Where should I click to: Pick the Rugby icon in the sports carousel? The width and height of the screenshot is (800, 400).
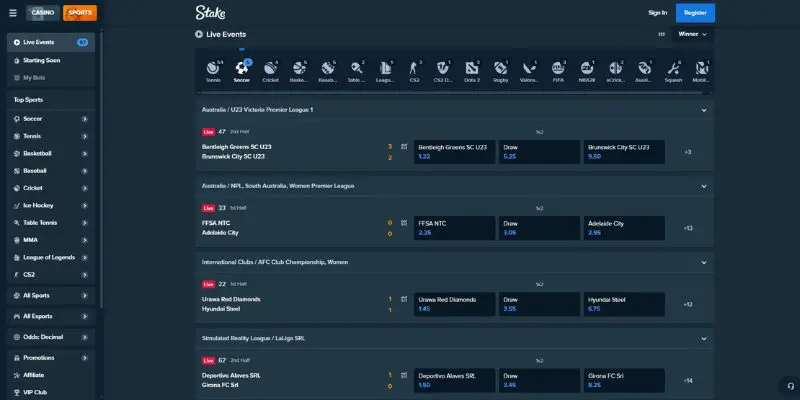[500, 70]
